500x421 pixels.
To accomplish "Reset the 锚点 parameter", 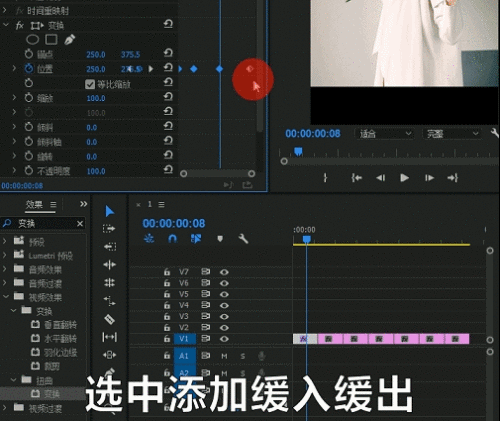I will 168,53.
